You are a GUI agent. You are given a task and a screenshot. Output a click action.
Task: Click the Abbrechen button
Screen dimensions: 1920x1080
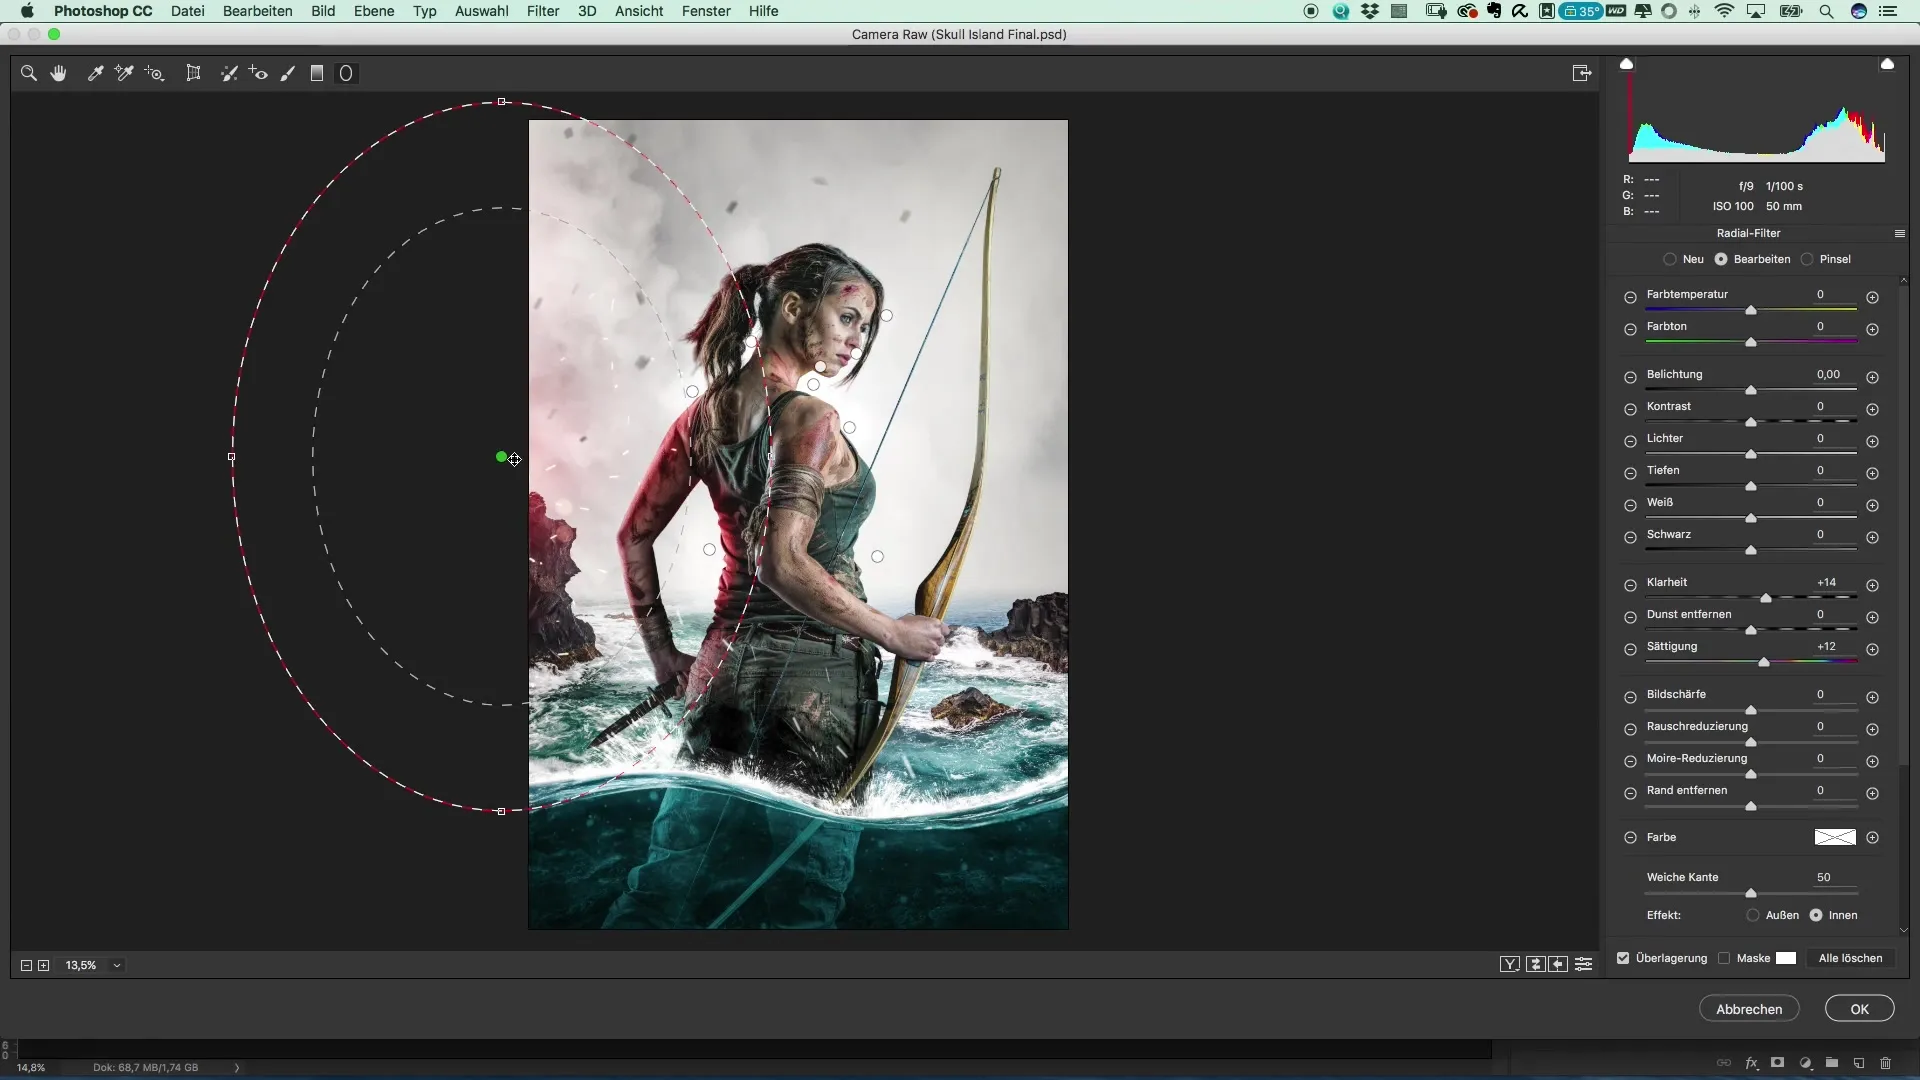pyautogui.click(x=1749, y=1009)
